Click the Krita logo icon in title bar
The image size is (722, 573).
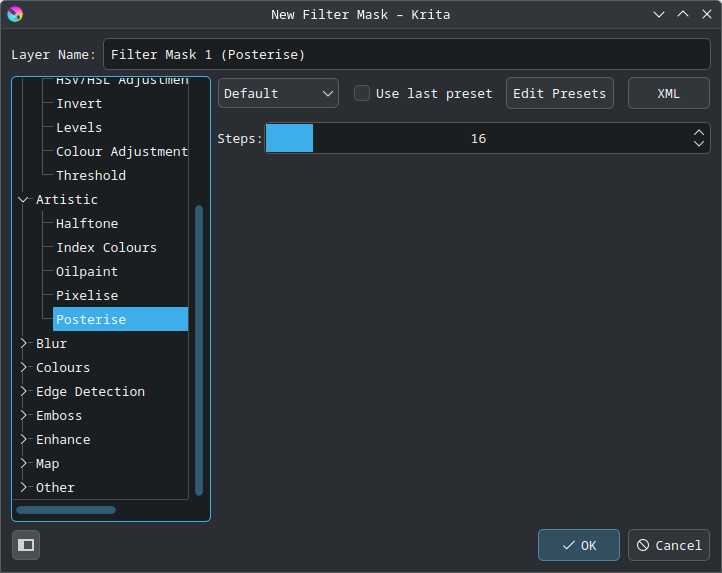pos(14,14)
